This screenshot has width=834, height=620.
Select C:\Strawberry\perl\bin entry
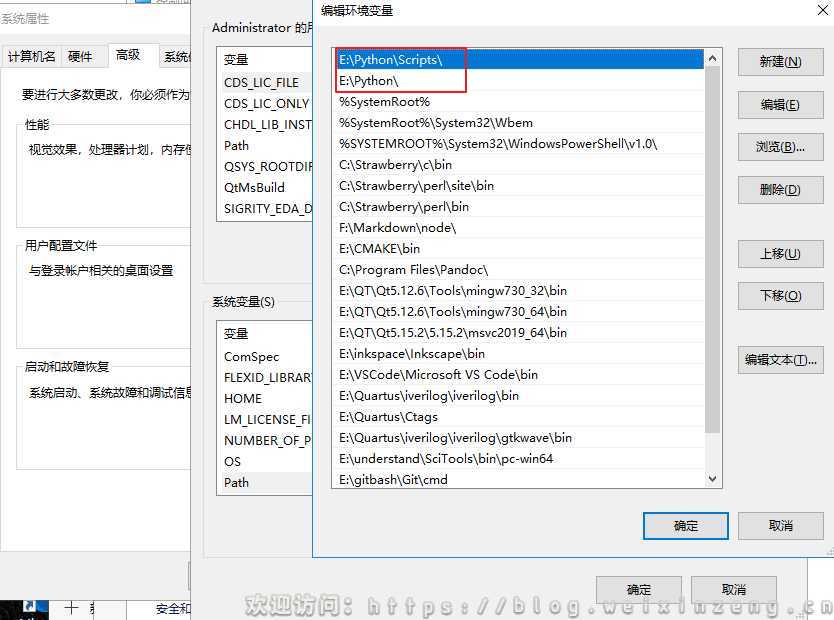coord(519,207)
